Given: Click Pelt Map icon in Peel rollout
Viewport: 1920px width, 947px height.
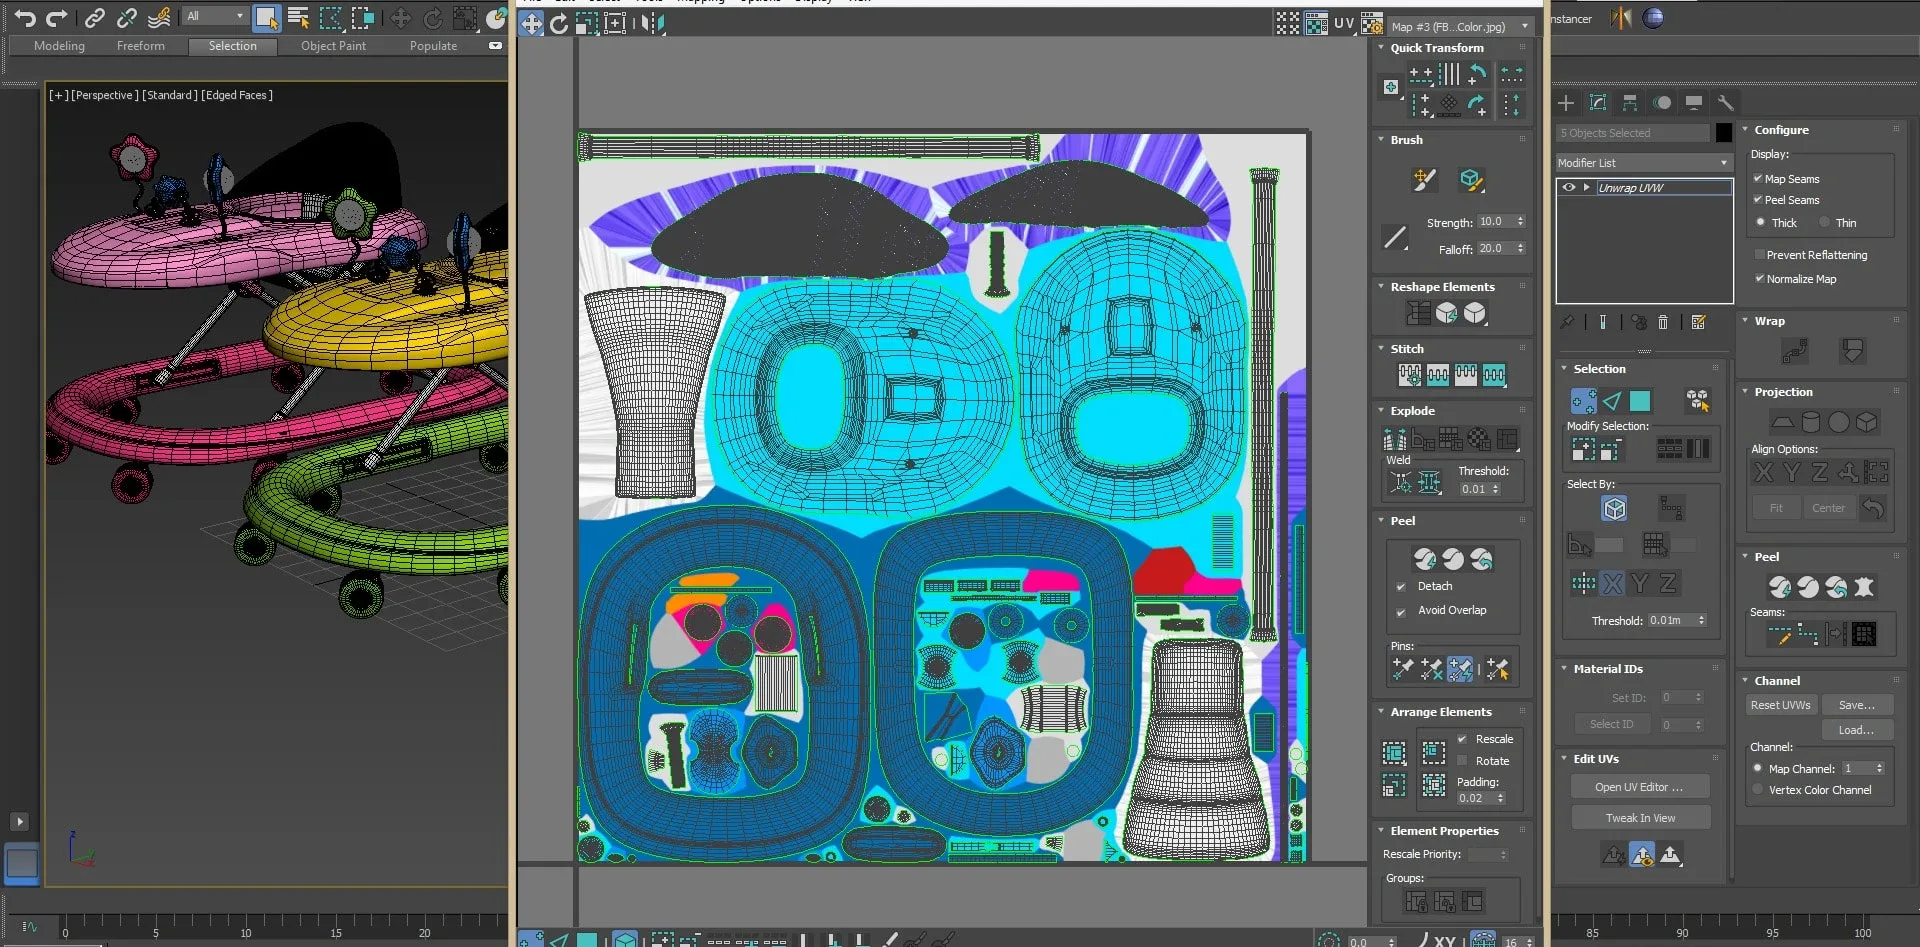Looking at the screenshot, I should [x=1864, y=587].
